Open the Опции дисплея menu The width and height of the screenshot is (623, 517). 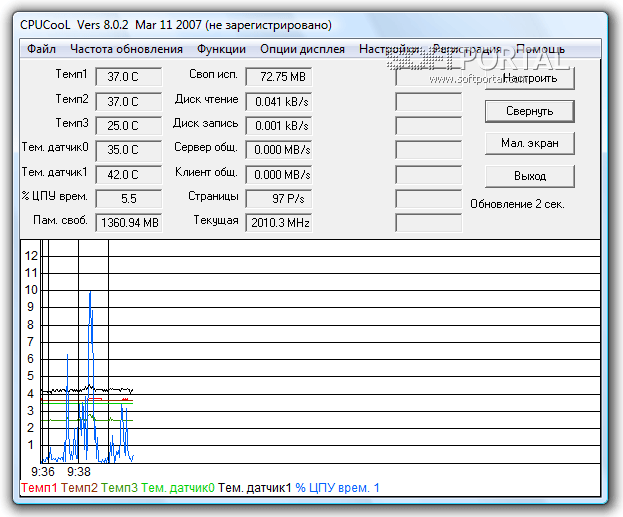pos(302,49)
